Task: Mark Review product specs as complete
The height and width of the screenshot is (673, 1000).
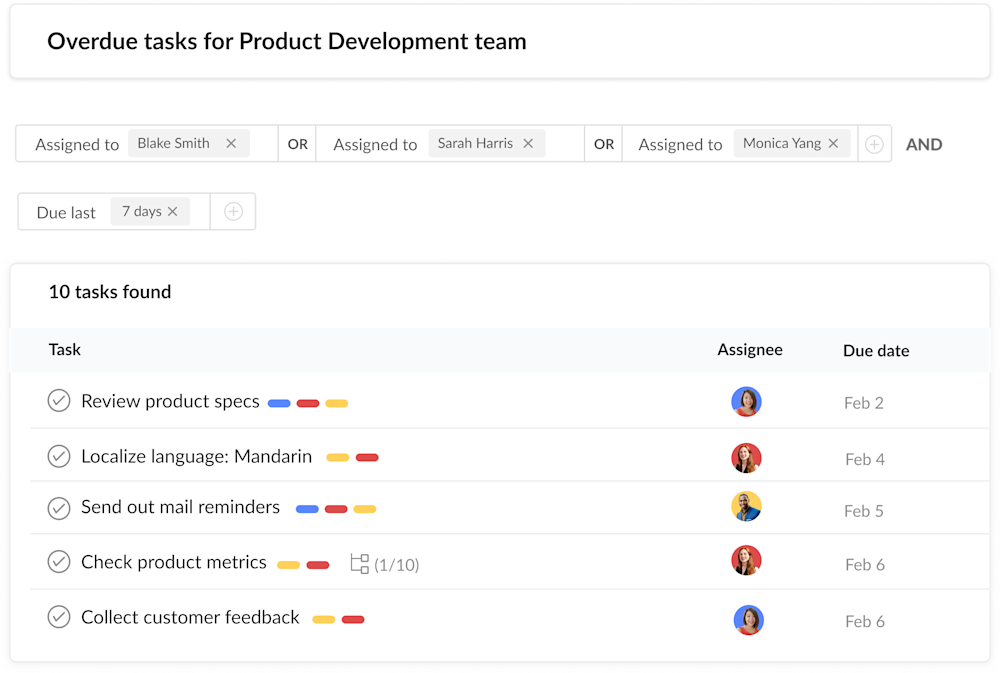Action: pos(59,401)
